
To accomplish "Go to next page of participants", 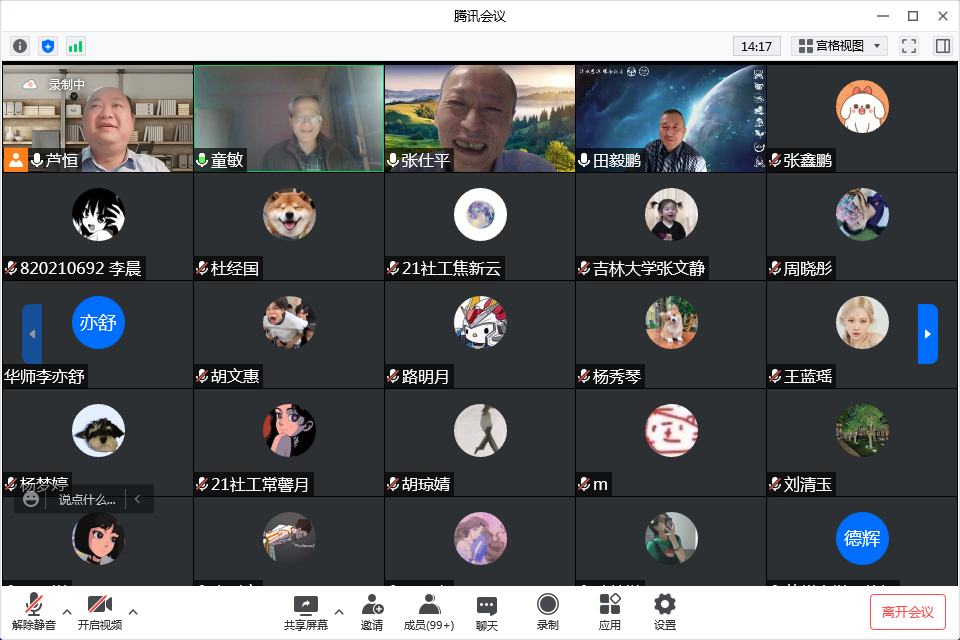I will click(x=928, y=334).
